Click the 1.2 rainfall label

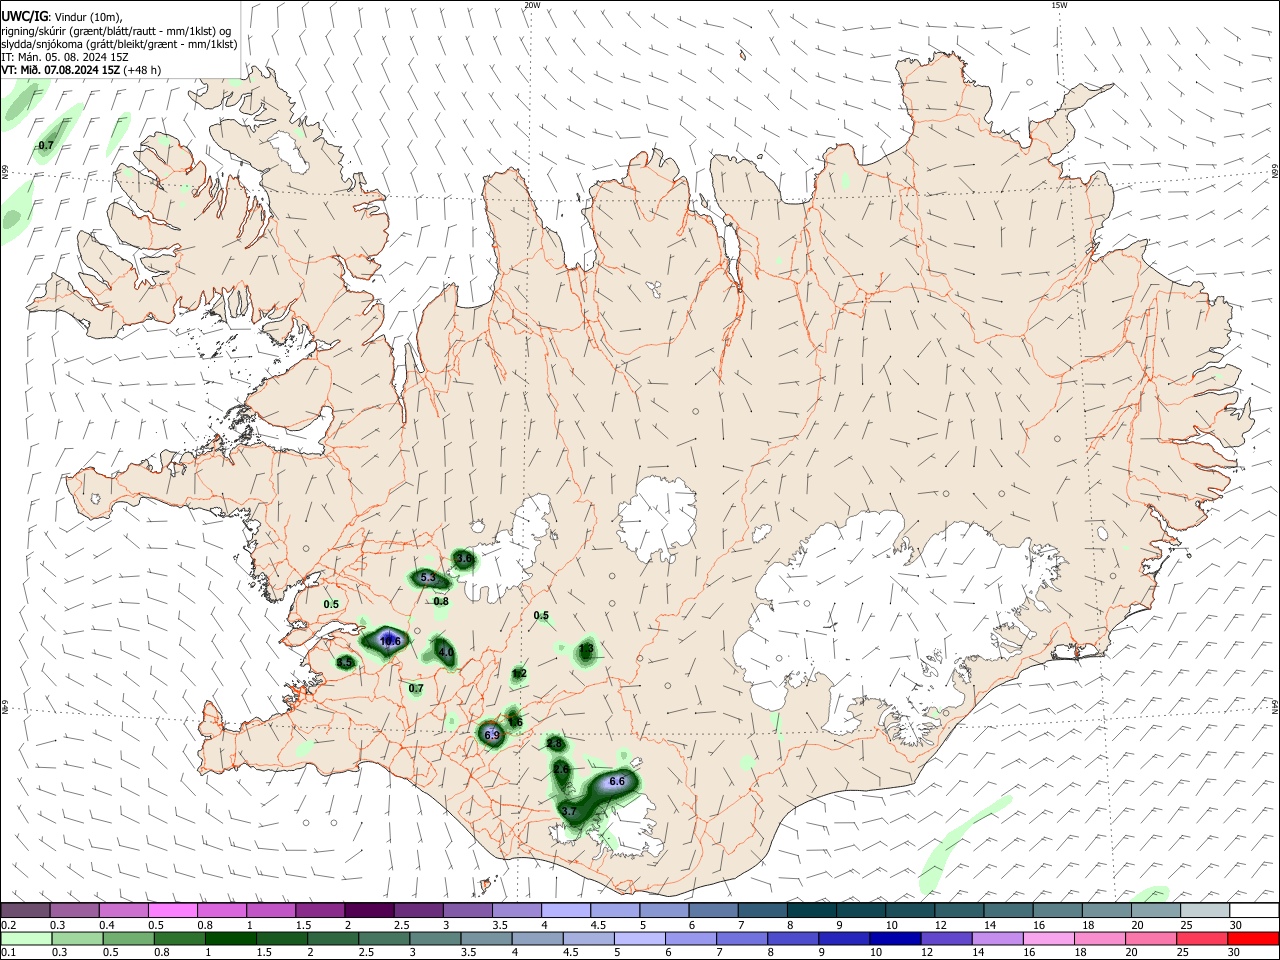tap(519, 674)
